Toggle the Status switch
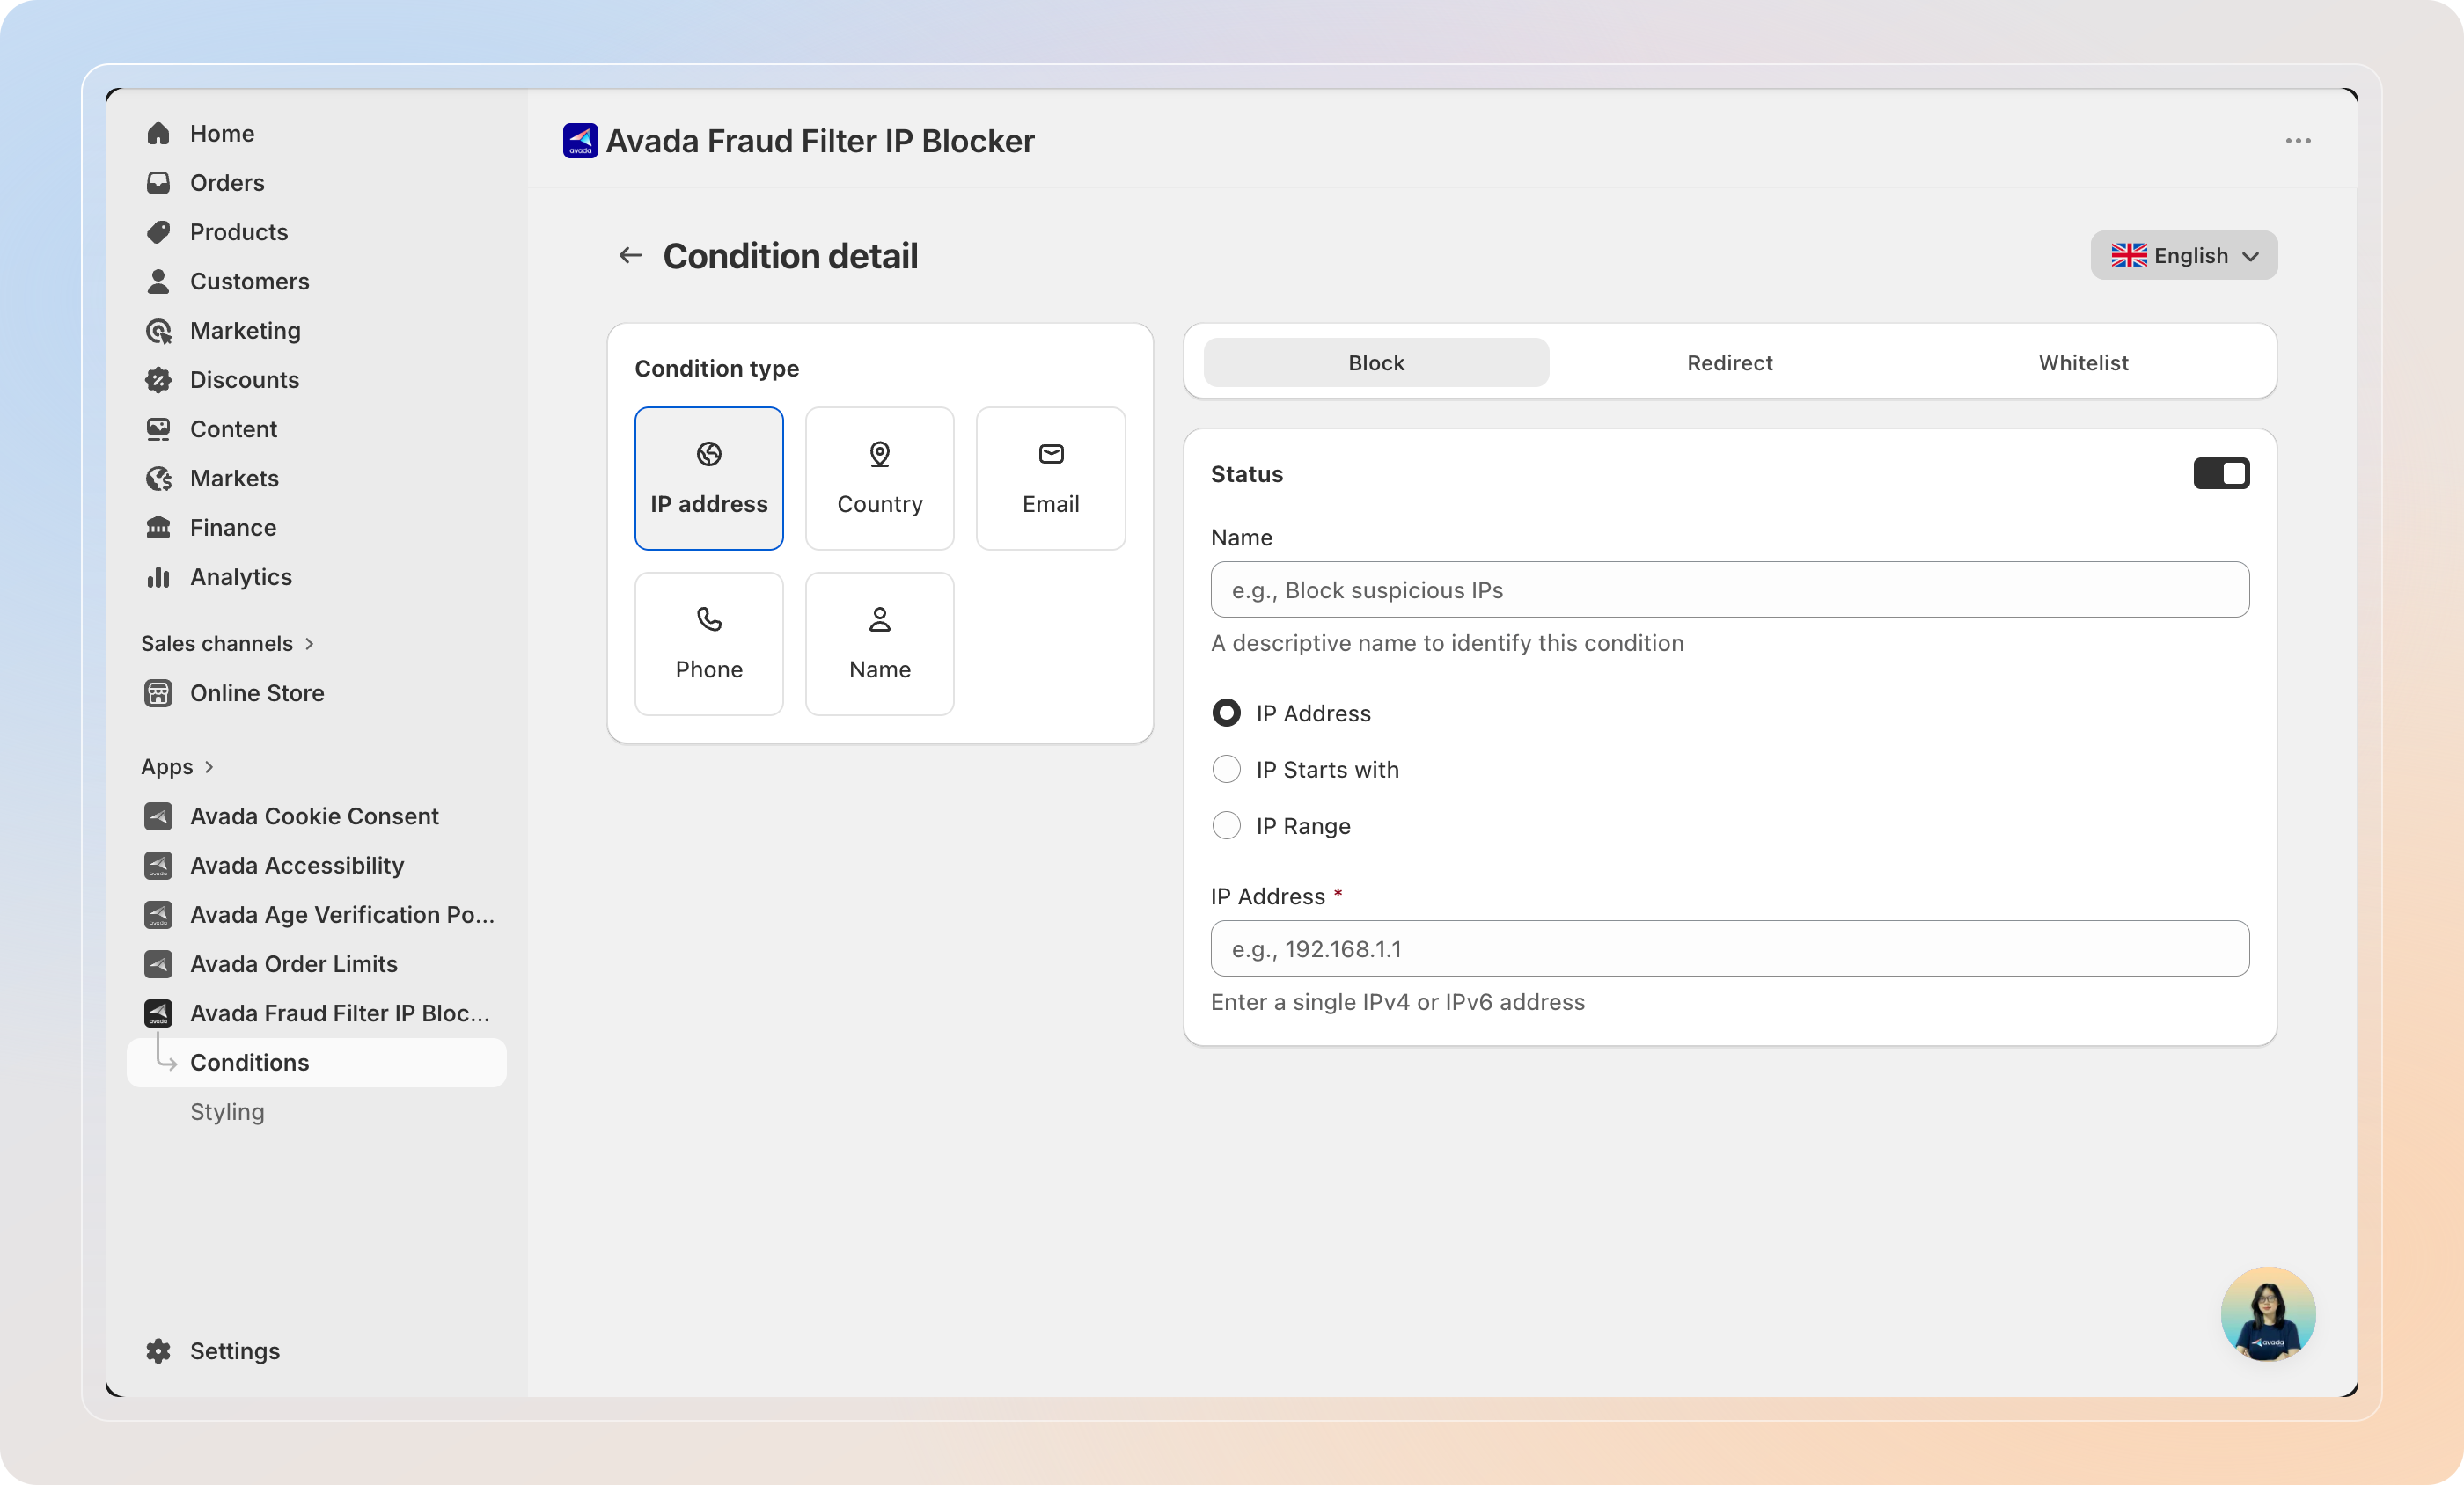The image size is (2464, 1485). [x=2221, y=474]
